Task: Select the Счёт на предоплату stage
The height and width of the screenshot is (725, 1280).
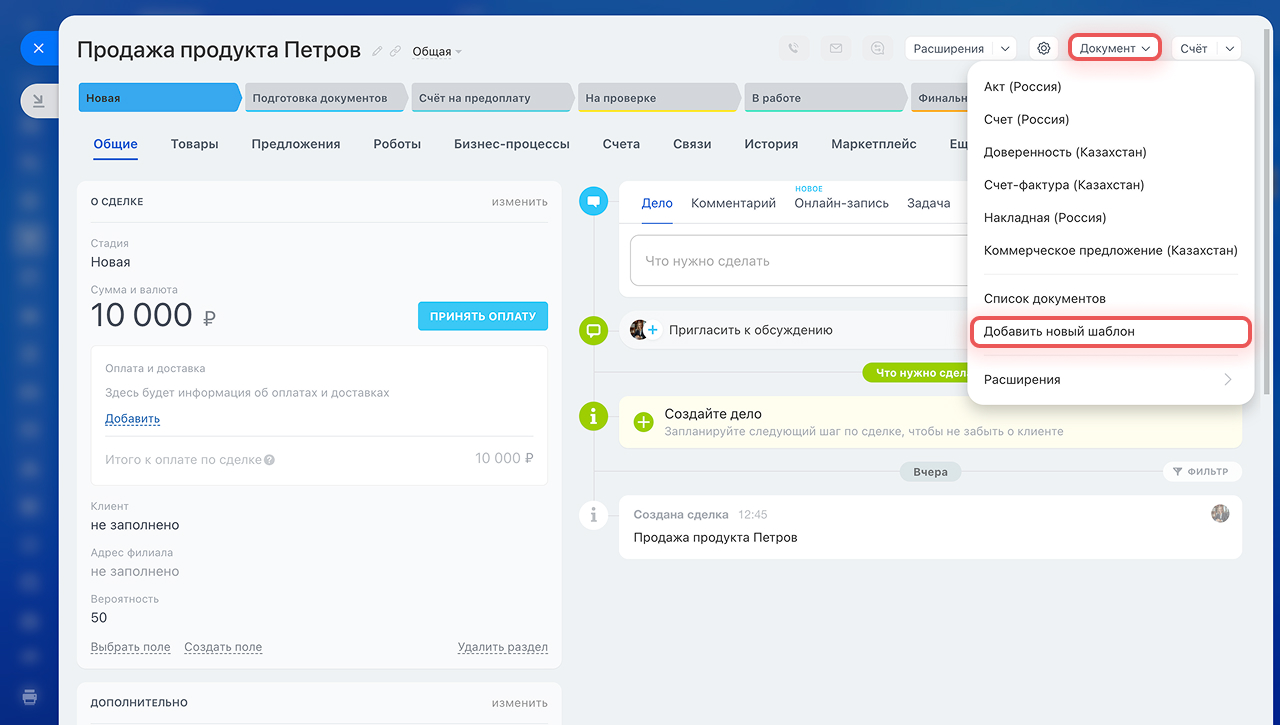Action: coord(493,98)
